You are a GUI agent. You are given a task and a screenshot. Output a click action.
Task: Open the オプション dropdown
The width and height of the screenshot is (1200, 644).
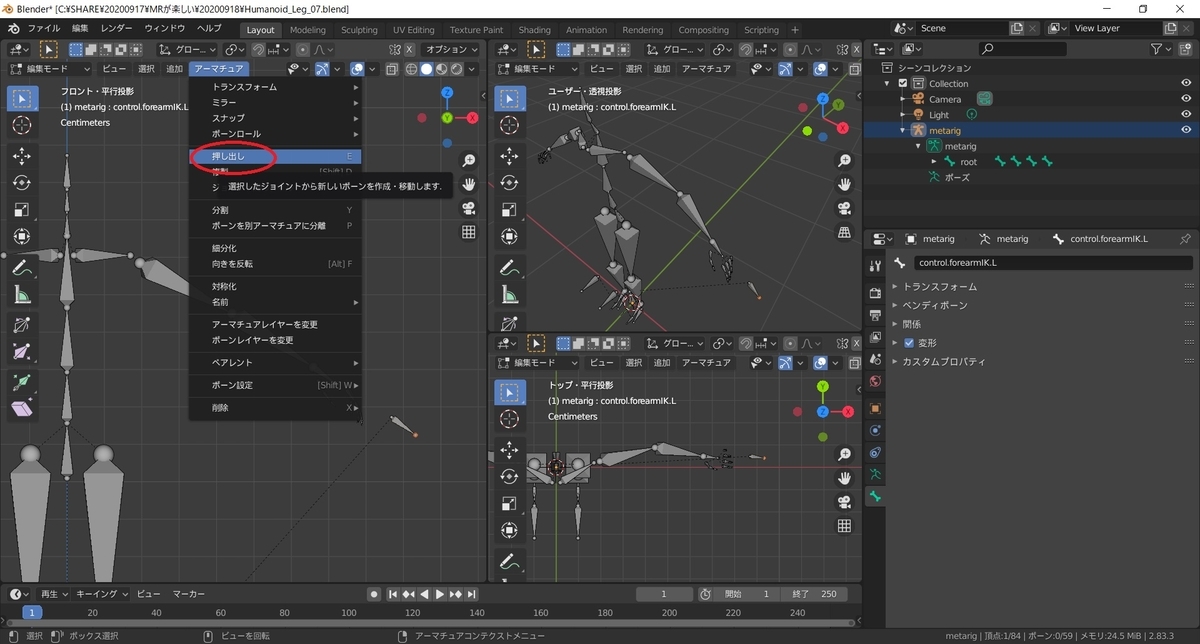[452, 49]
